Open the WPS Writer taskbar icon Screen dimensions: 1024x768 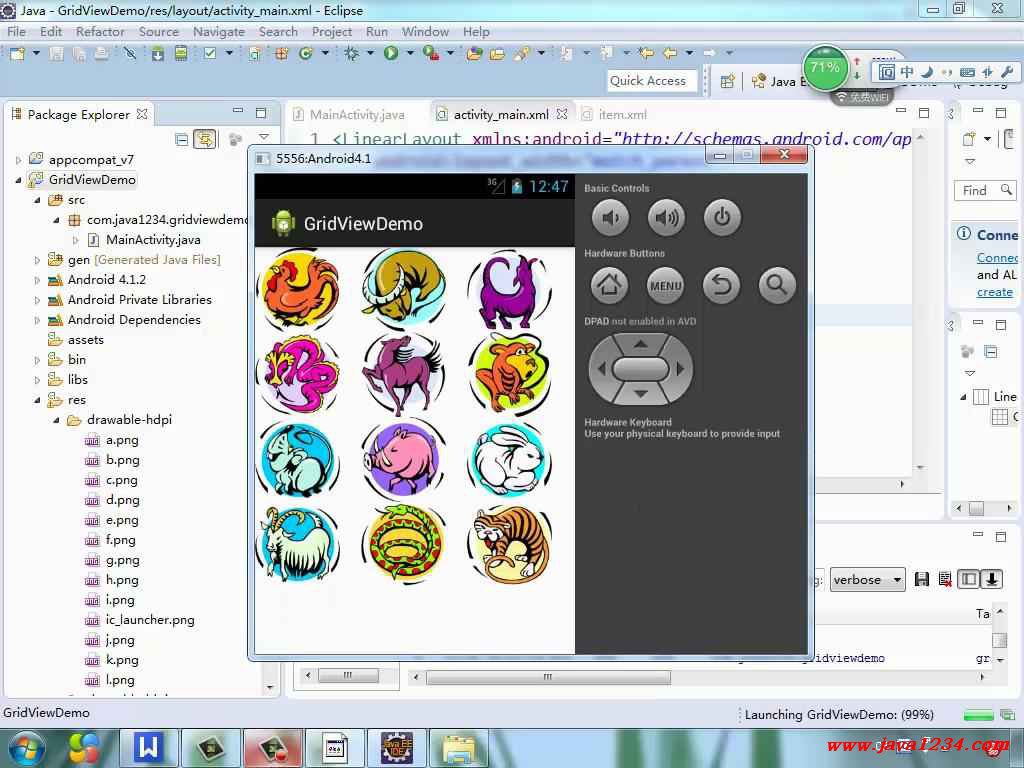pyautogui.click(x=148, y=747)
